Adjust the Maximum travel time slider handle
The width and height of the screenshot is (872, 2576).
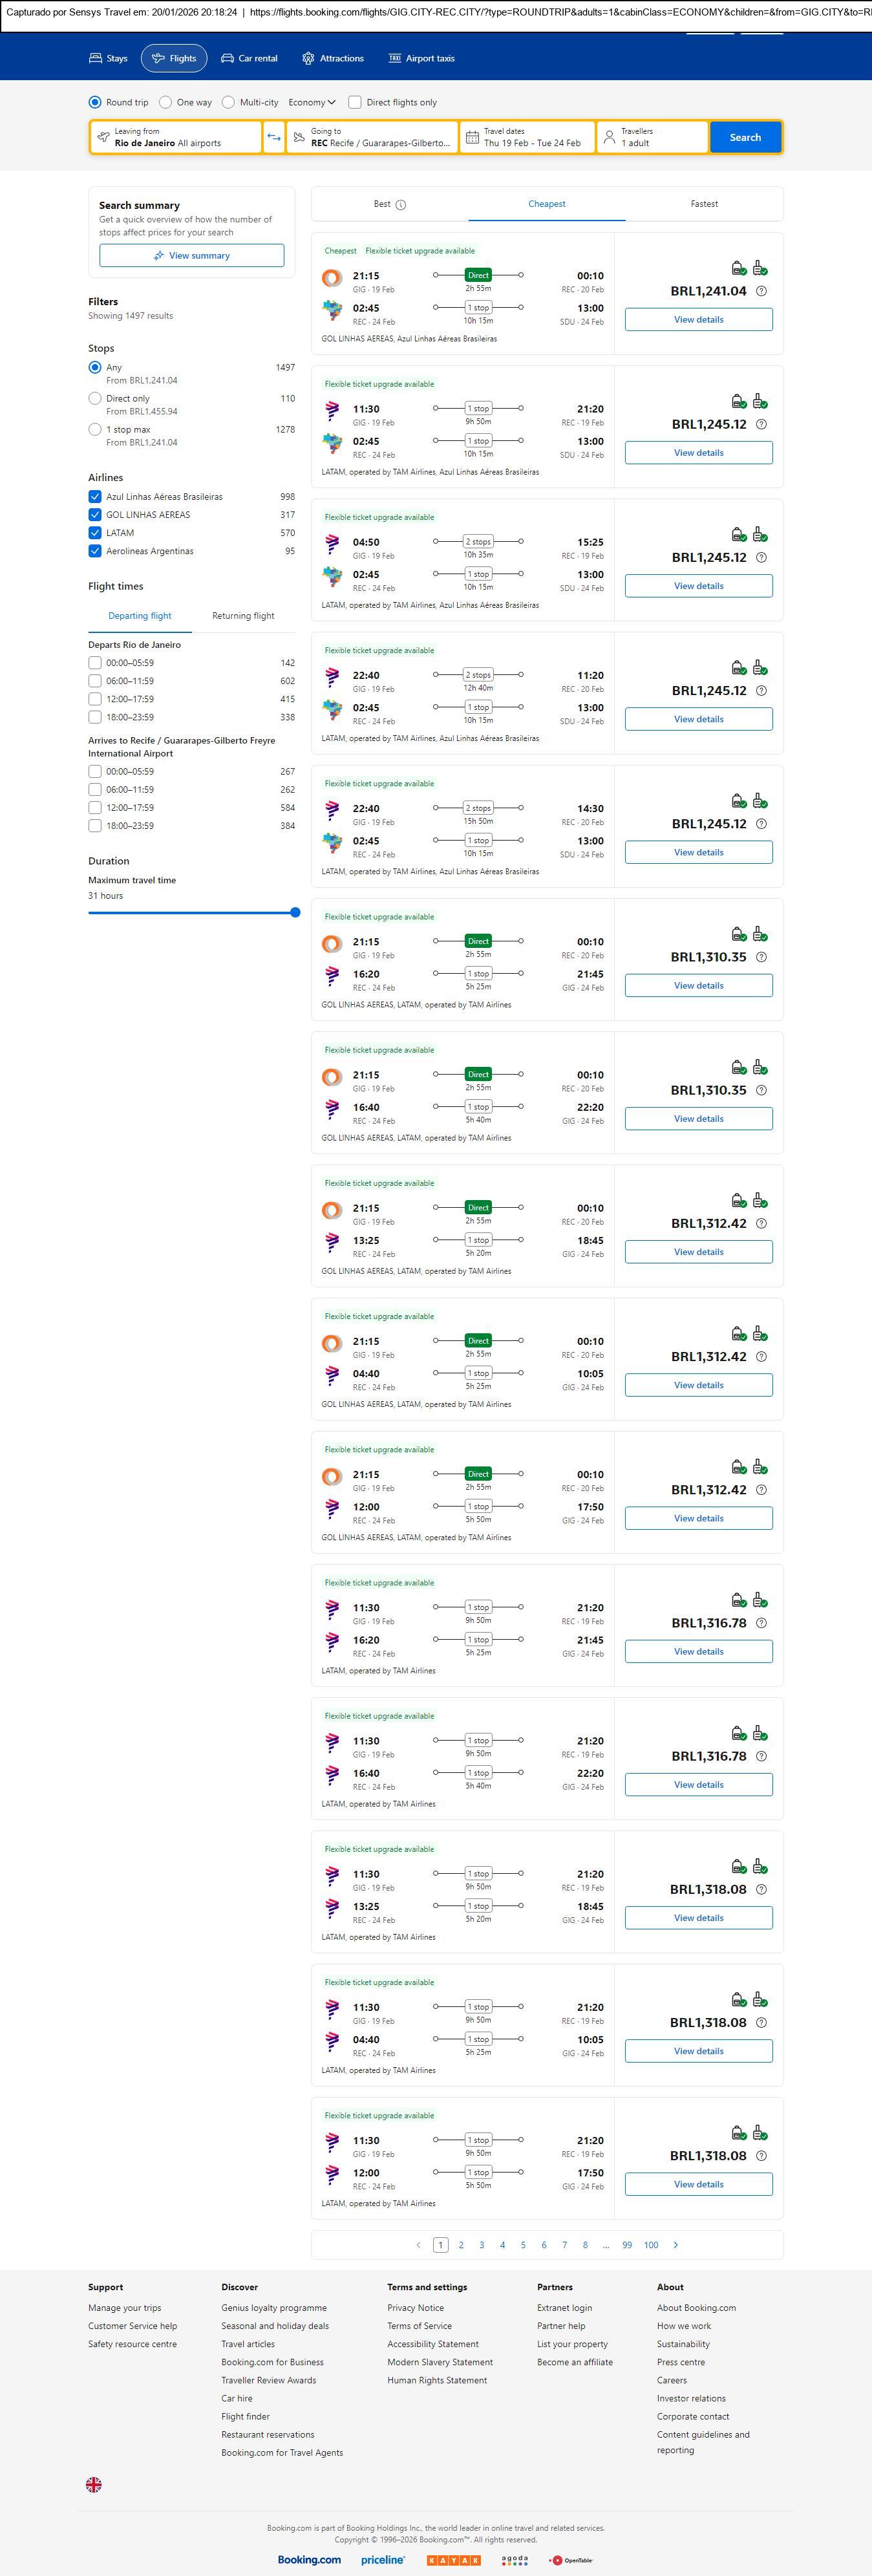click(295, 912)
